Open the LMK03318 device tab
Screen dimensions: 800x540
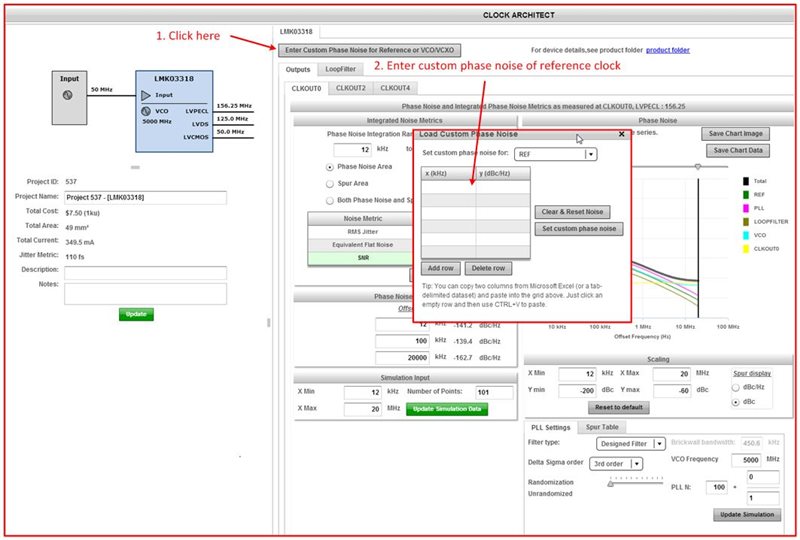pos(296,32)
